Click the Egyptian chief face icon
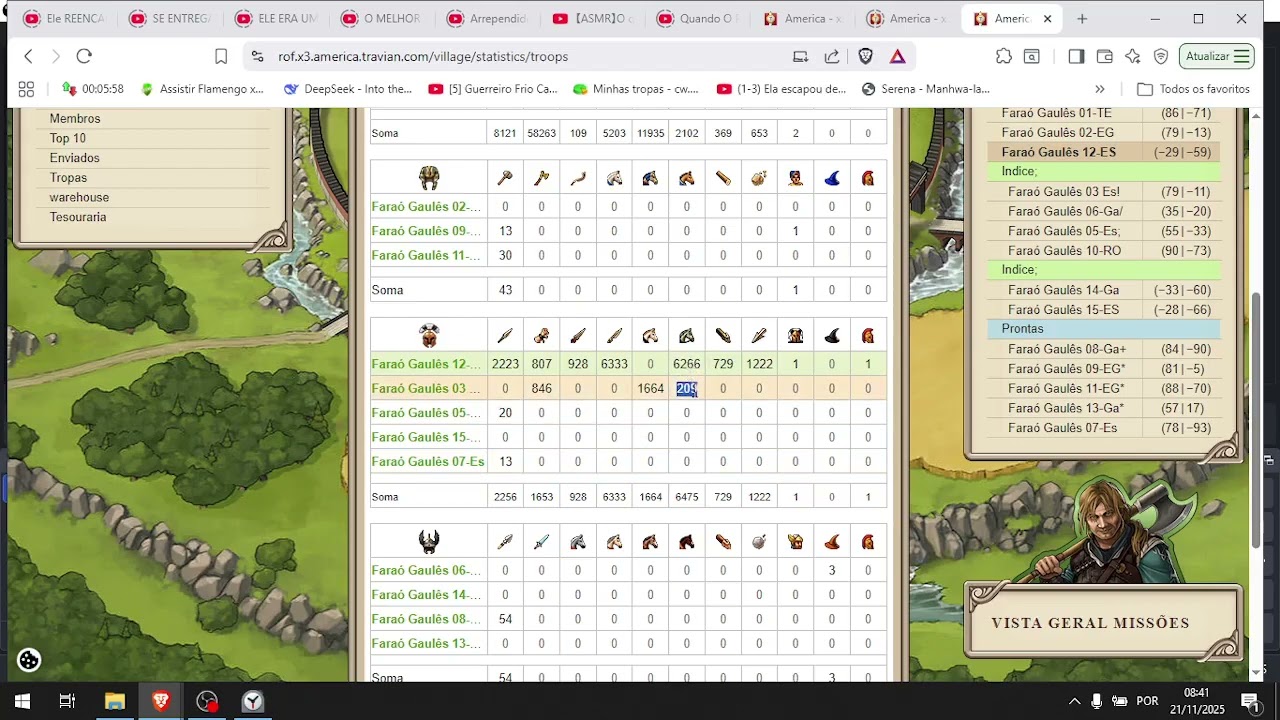The width and height of the screenshot is (1280, 720). [x=795, y=178]
